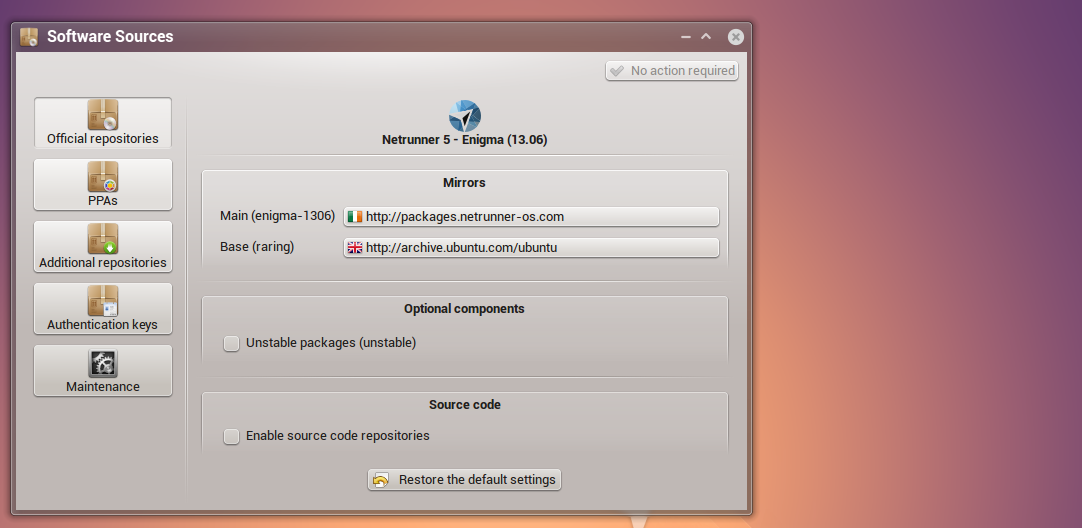Click the No action required button
The height and width of the screenshot is (528, 1082).
coord(672,71)
